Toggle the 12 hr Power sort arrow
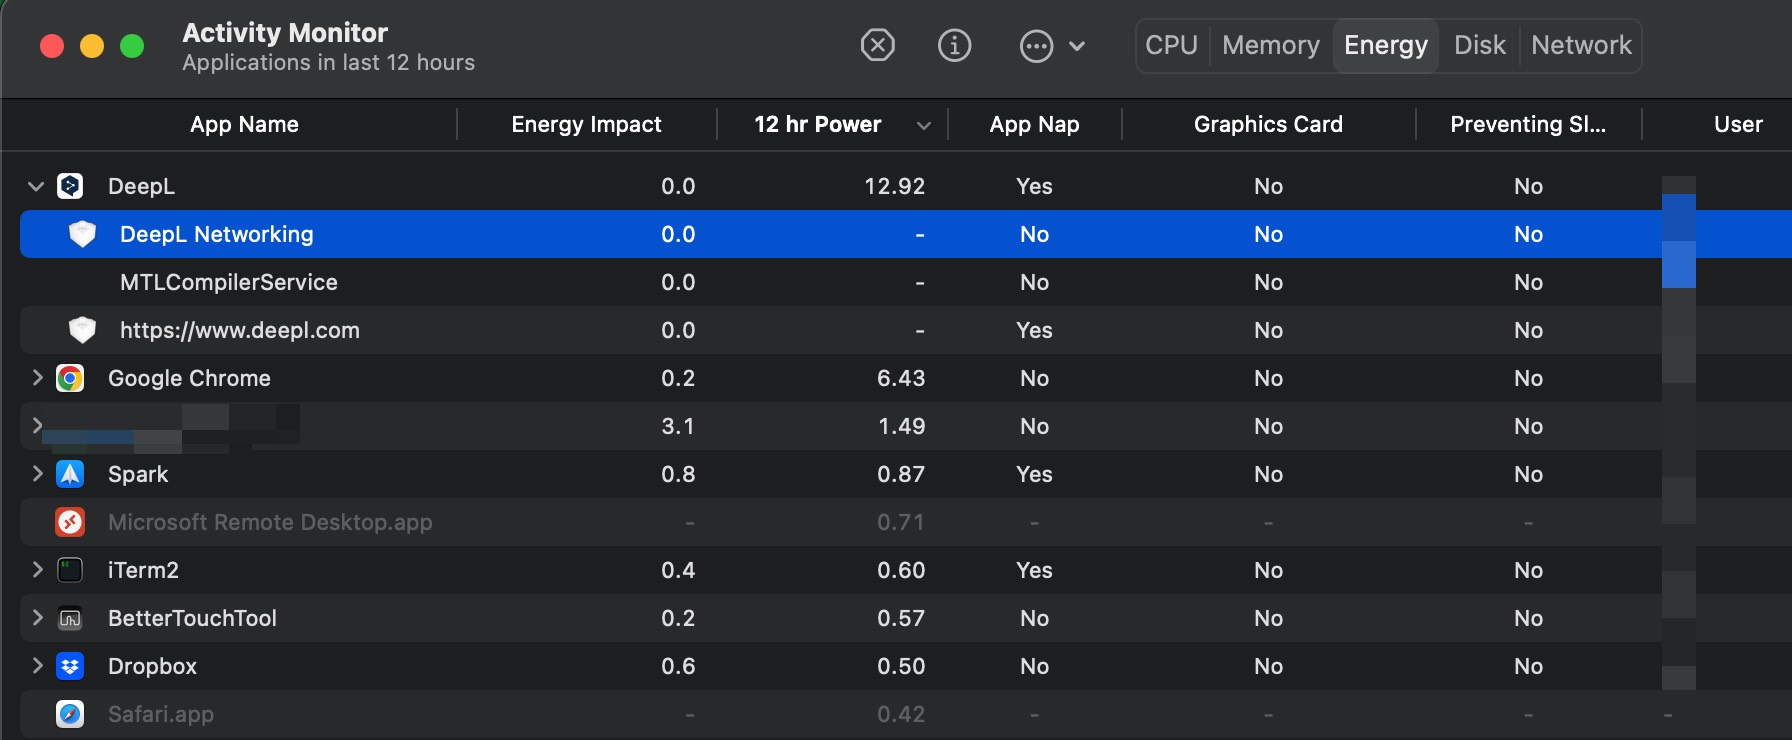This screenshot has height=740, width=1792. pos(924,125)
